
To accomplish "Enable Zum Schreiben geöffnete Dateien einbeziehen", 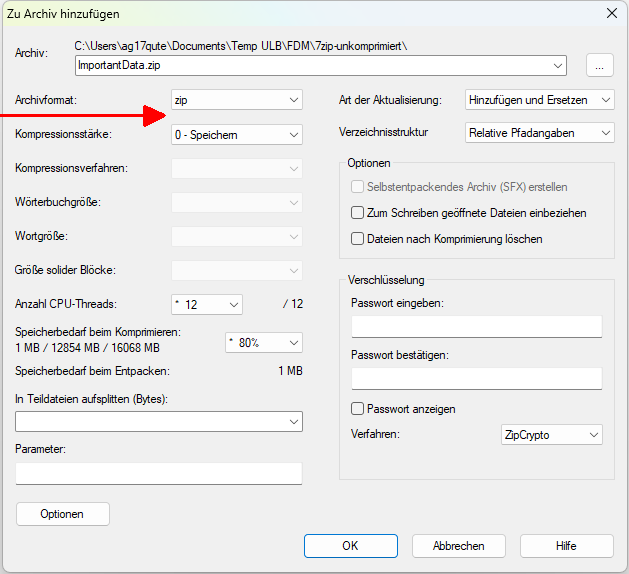I will coord(358,213).
